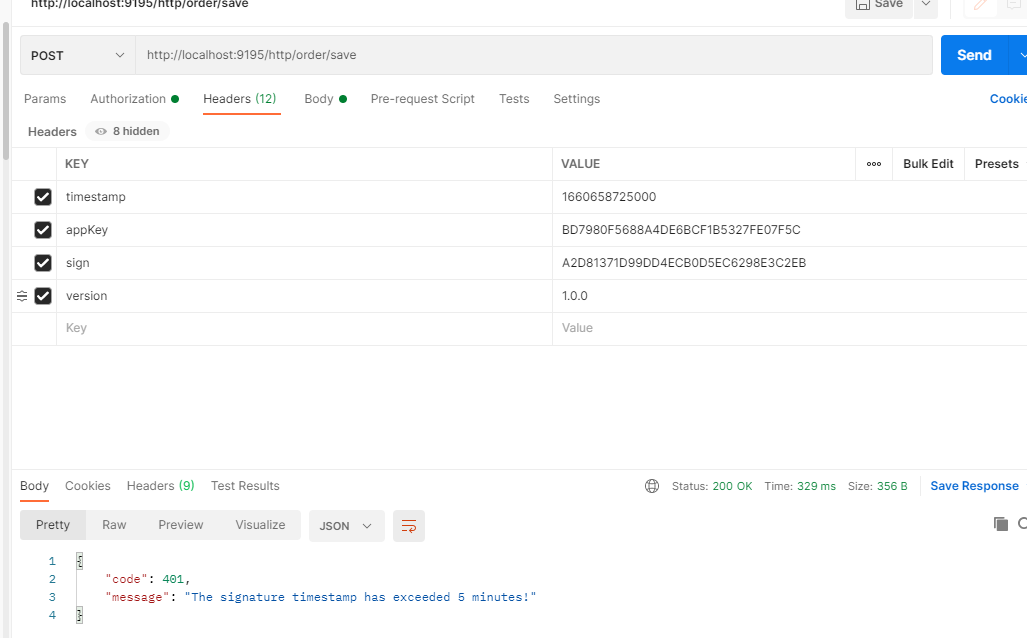Uncheck the timestamp header checkbox
Image resolution: width=1027 pixels, height=638 pixels.
(x=43, y=197)
